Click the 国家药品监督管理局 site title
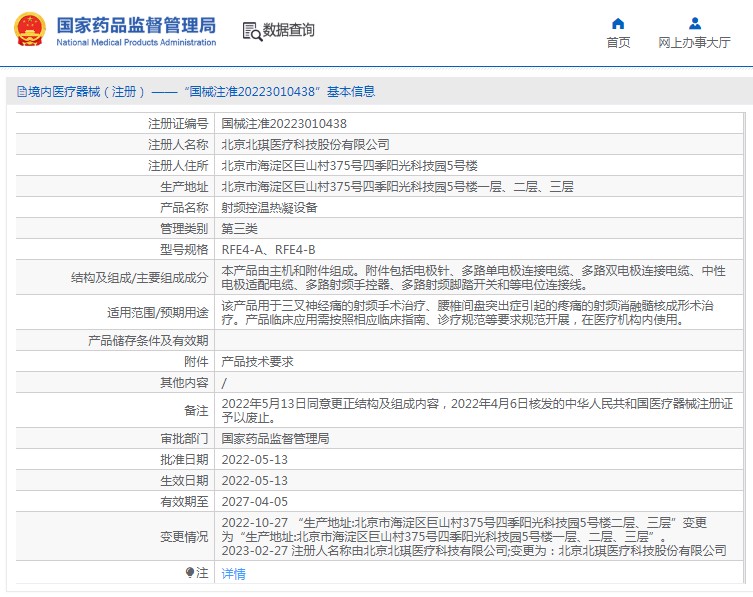The width and height of the screenshot is (753, 597). click(136, 25)
